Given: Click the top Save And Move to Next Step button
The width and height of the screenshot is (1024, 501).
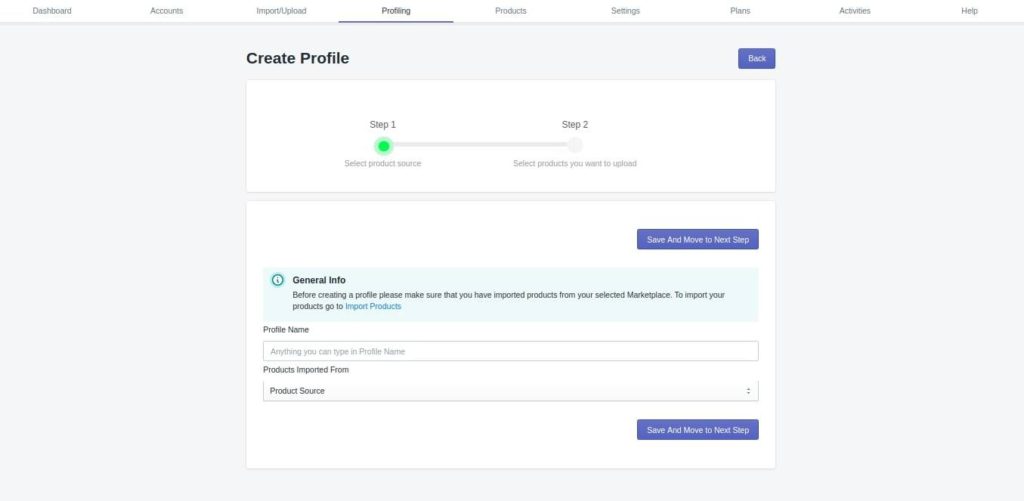Looking at the screenshot, I should click(697, 239).
